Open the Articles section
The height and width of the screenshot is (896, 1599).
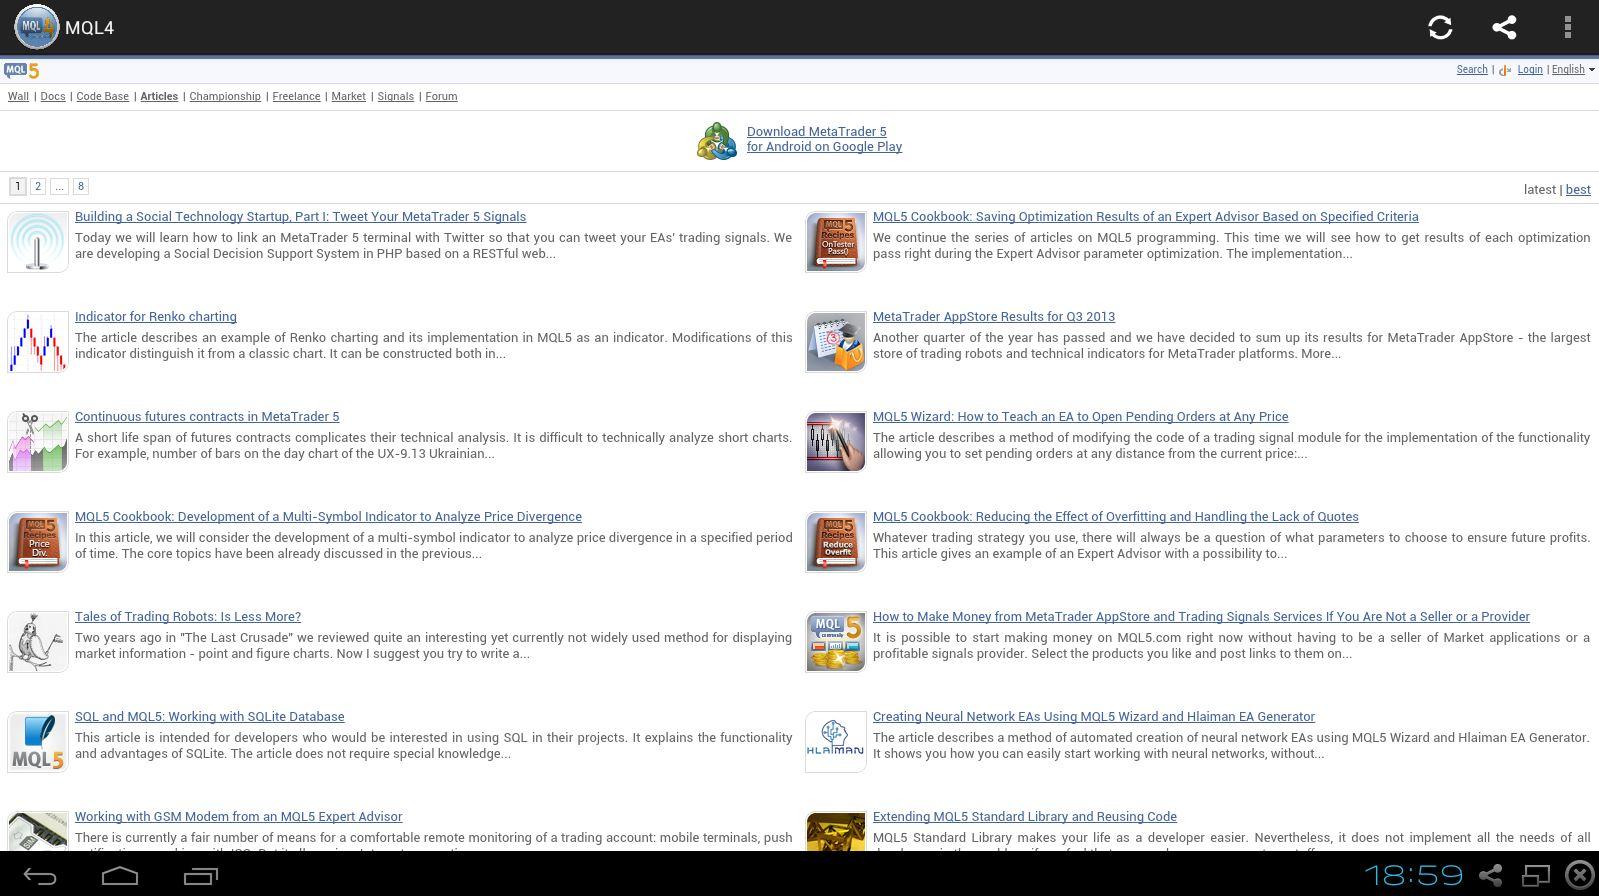pyautogui.click(x=159, y=96)
